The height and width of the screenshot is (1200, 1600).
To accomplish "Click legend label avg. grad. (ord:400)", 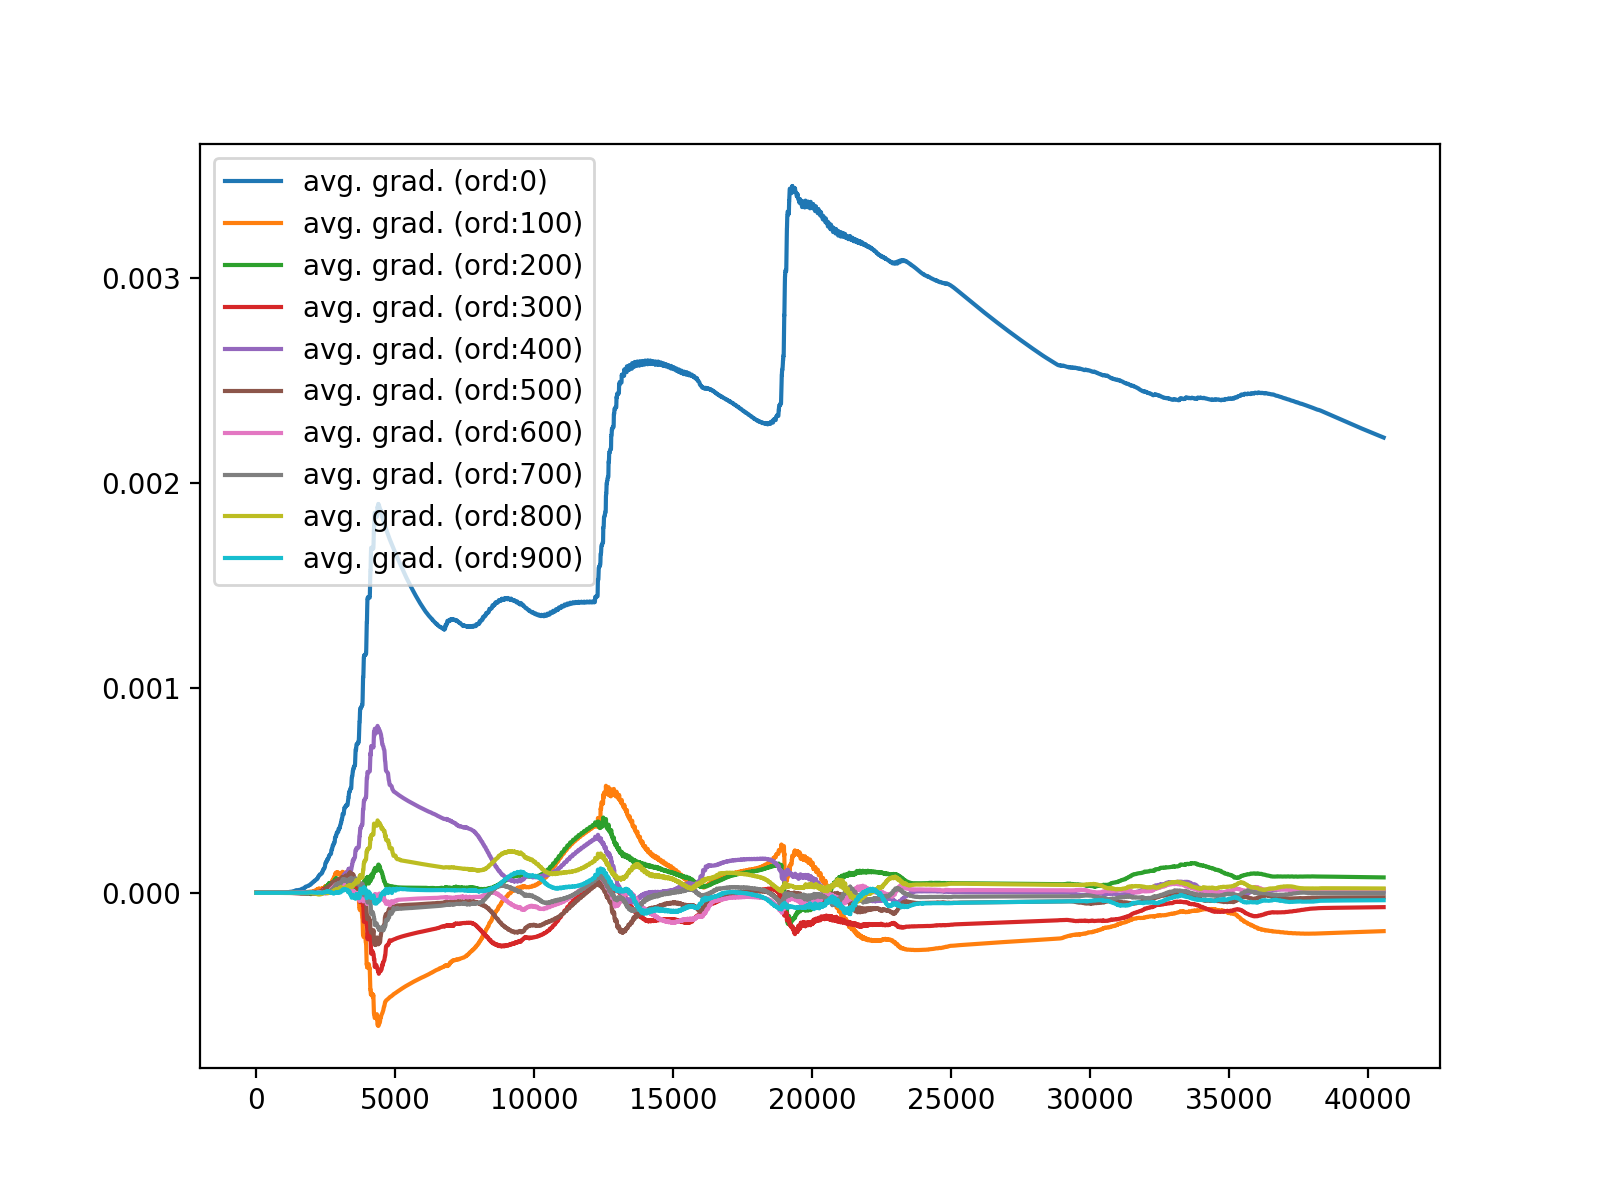I will click(443, 350).
